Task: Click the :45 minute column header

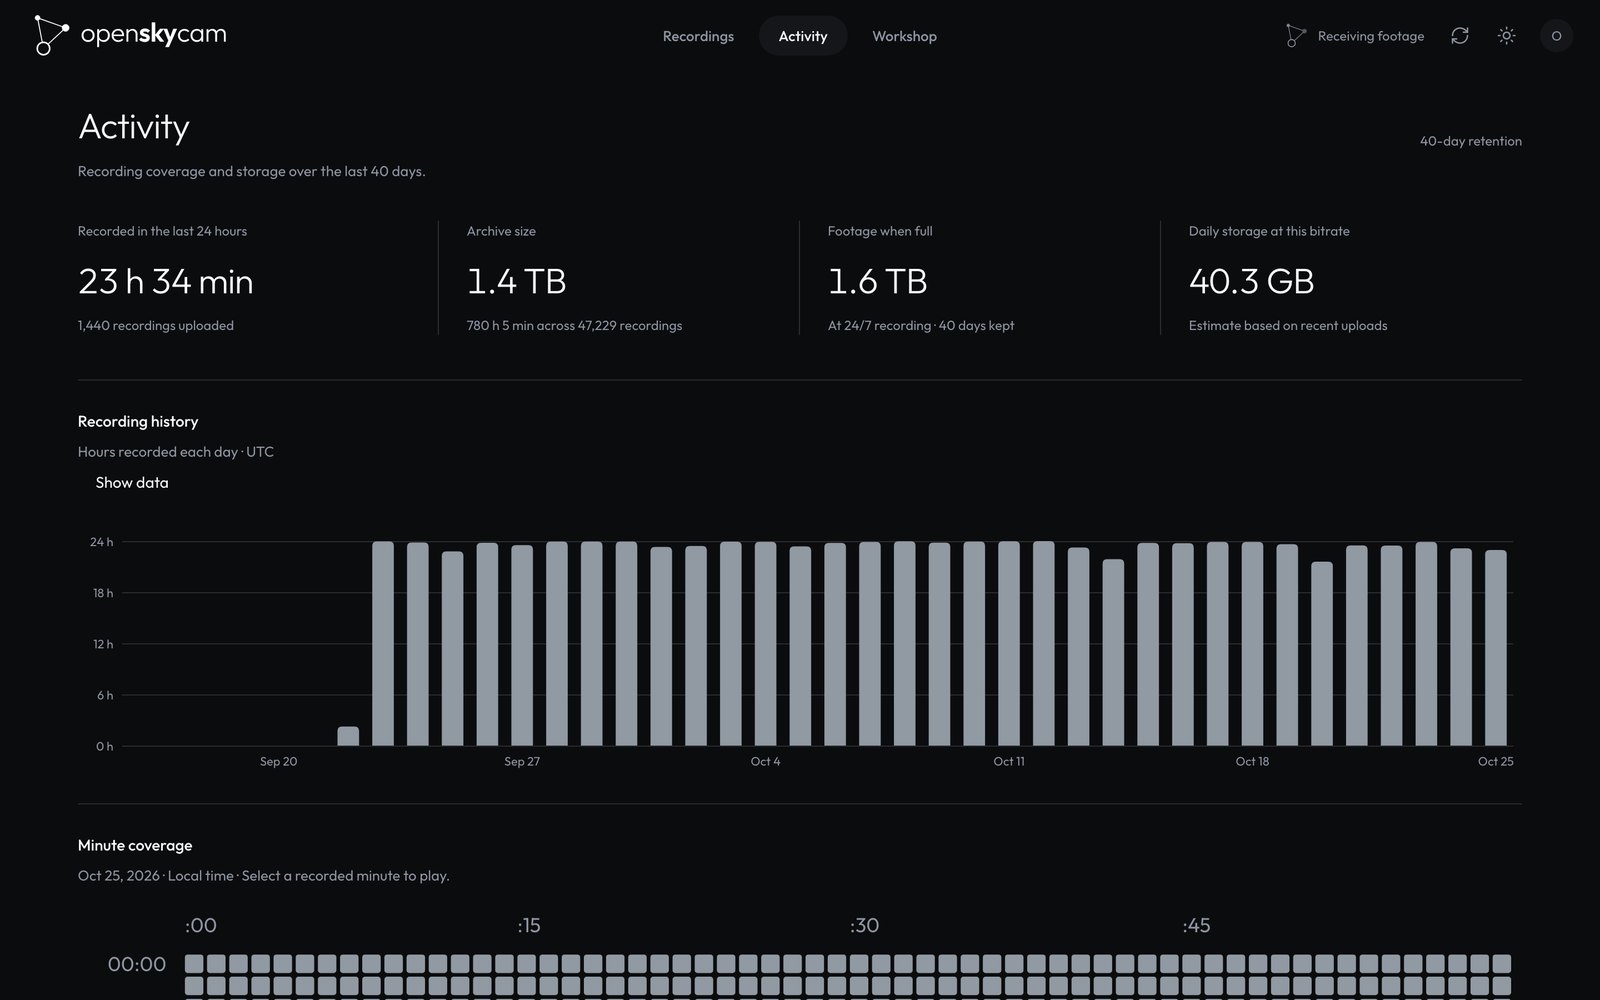Action: [x=1197, y=926]
